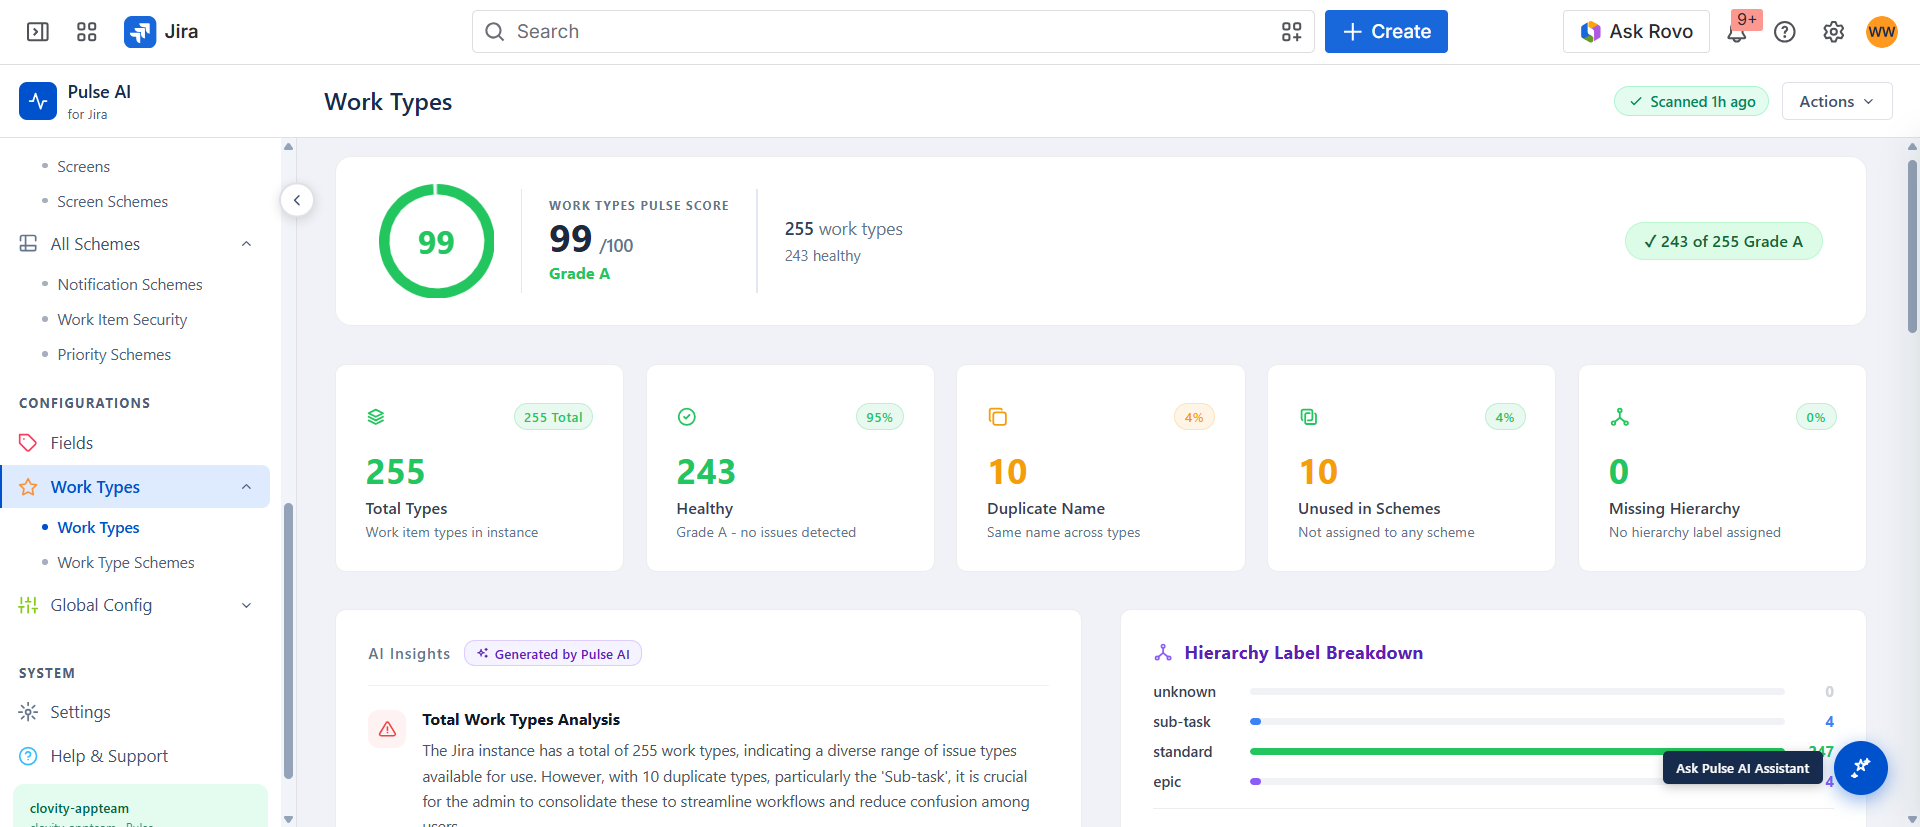This screenshot has height=827, width=1920.
Task: Click the Healthy check circle icon
Action: tap(687, 417)
